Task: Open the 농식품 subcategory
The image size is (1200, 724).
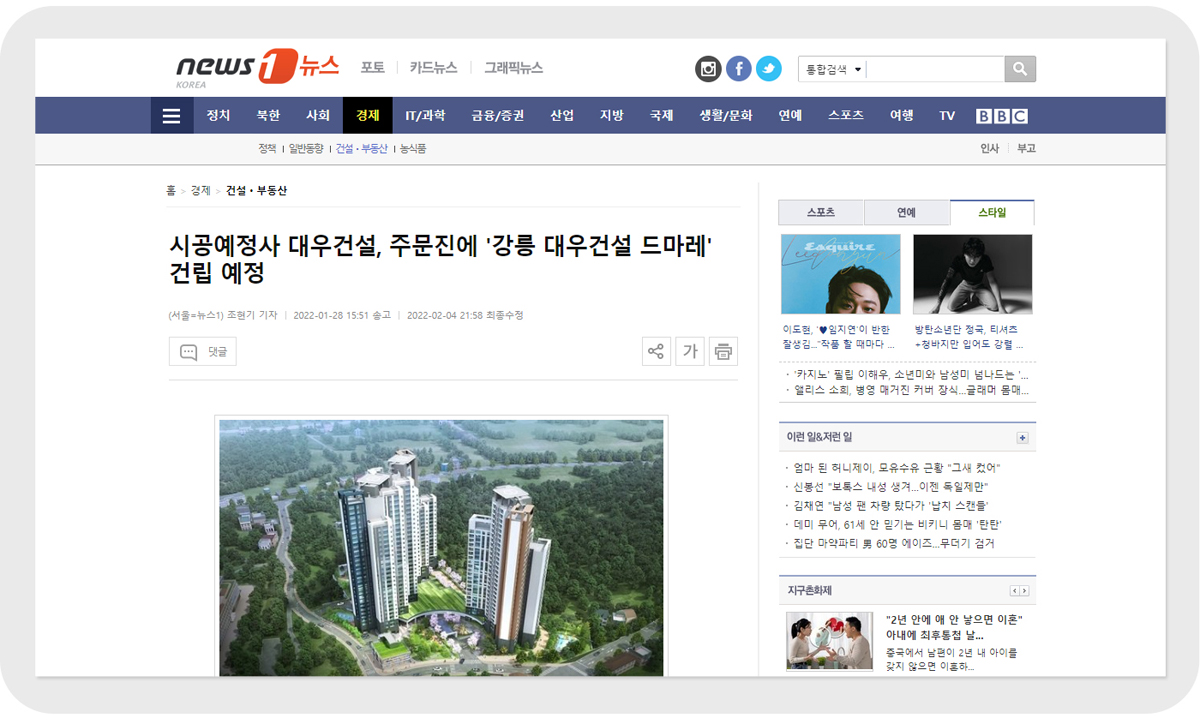Action: [413, 149]
